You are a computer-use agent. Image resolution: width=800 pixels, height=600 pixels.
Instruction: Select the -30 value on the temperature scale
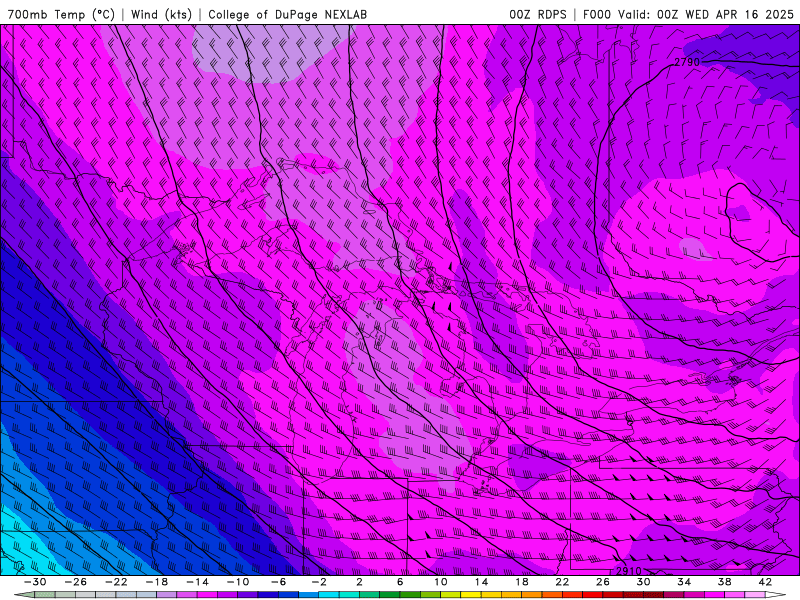[35, 582]
